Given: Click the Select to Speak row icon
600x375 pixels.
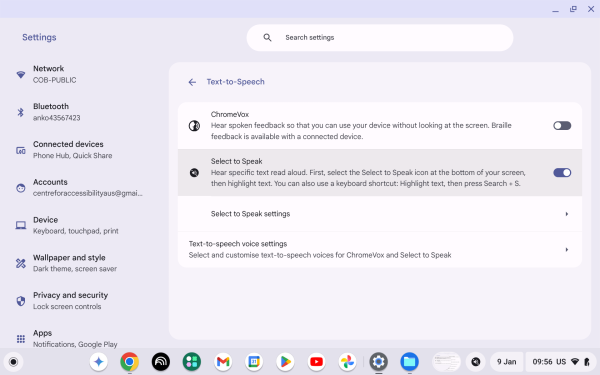Looking at the screenshot, I should pyautogui.click(x=194, y=173).
